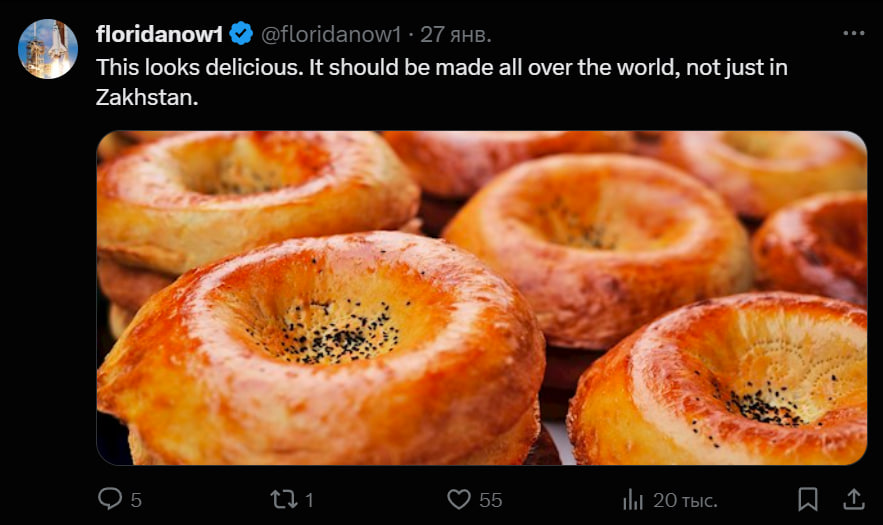Click the views analytics bar-chart icon
Image resolution: width=883 pixels, height=525 pixels.
(633, 498)
